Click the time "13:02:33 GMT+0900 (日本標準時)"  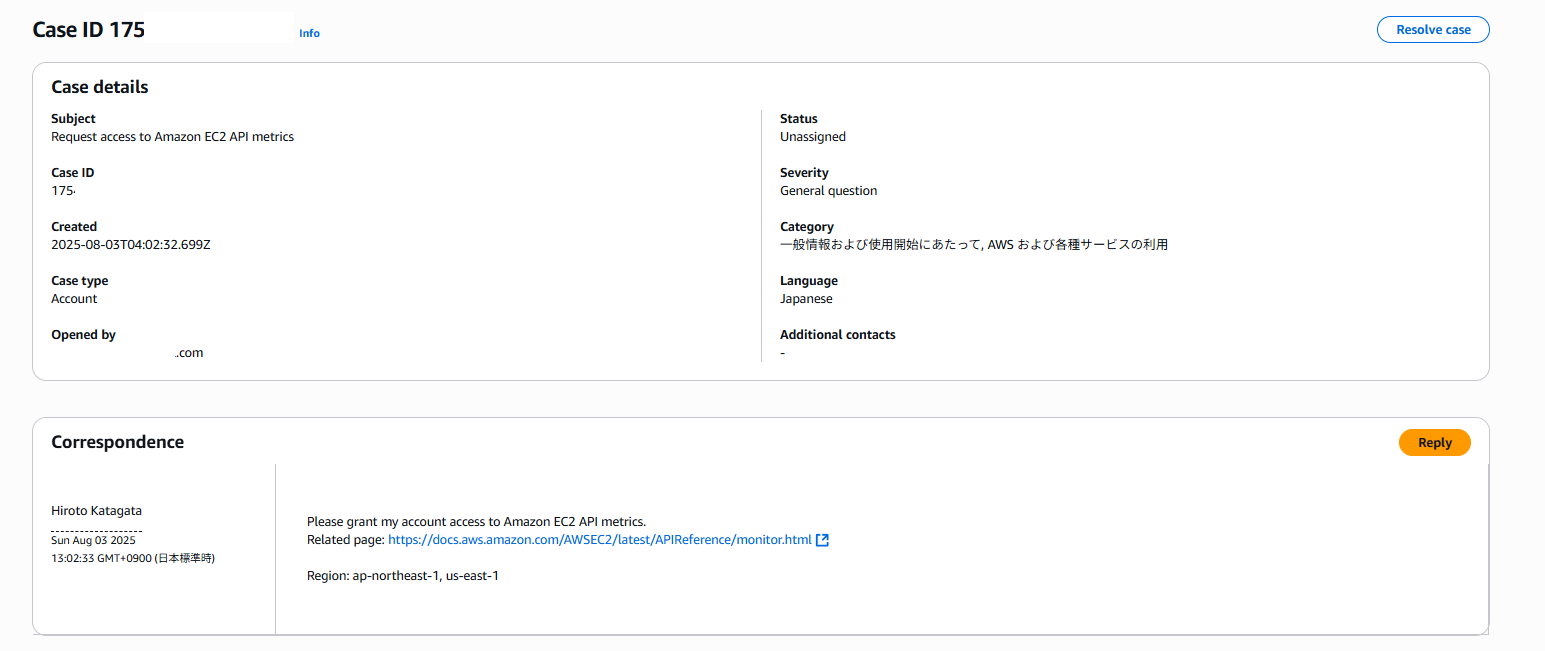coord(133,558)
